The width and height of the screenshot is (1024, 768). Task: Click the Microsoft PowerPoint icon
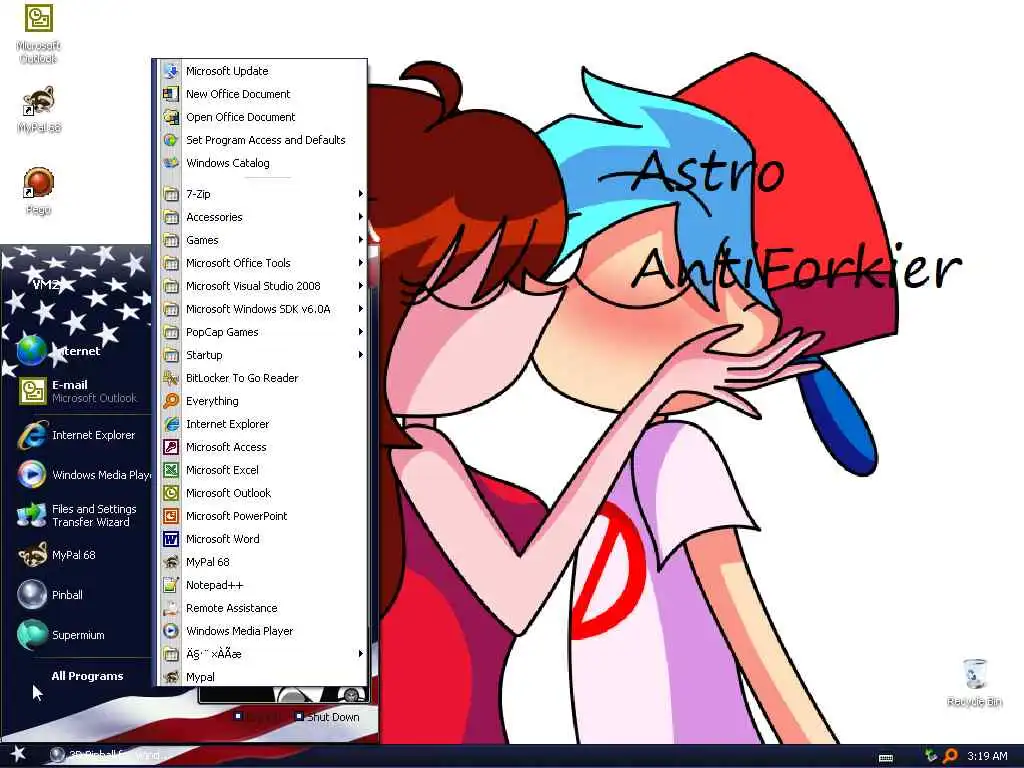[171, 516]
